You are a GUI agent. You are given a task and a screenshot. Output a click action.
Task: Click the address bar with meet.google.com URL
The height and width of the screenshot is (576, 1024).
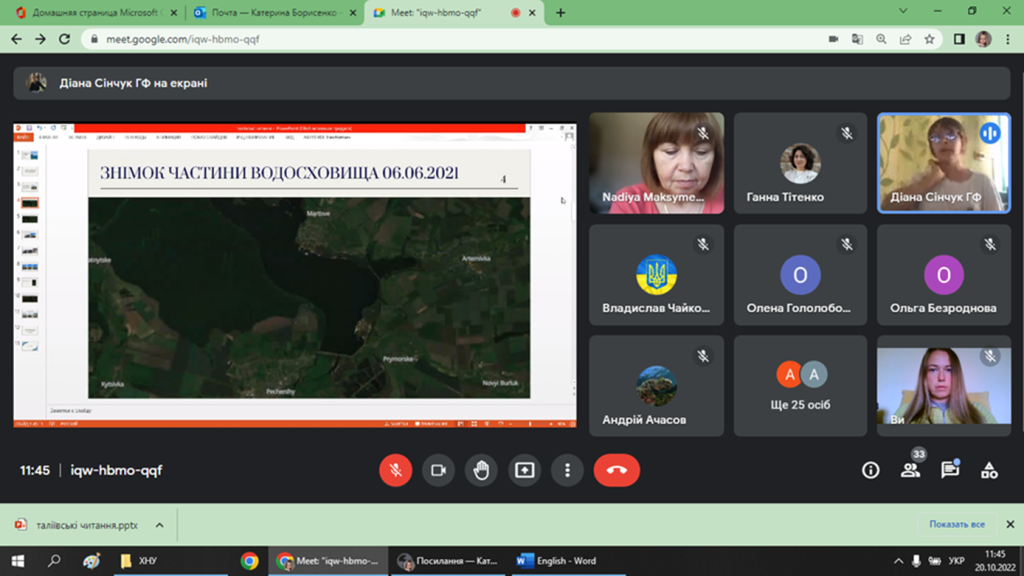point(450,39)
